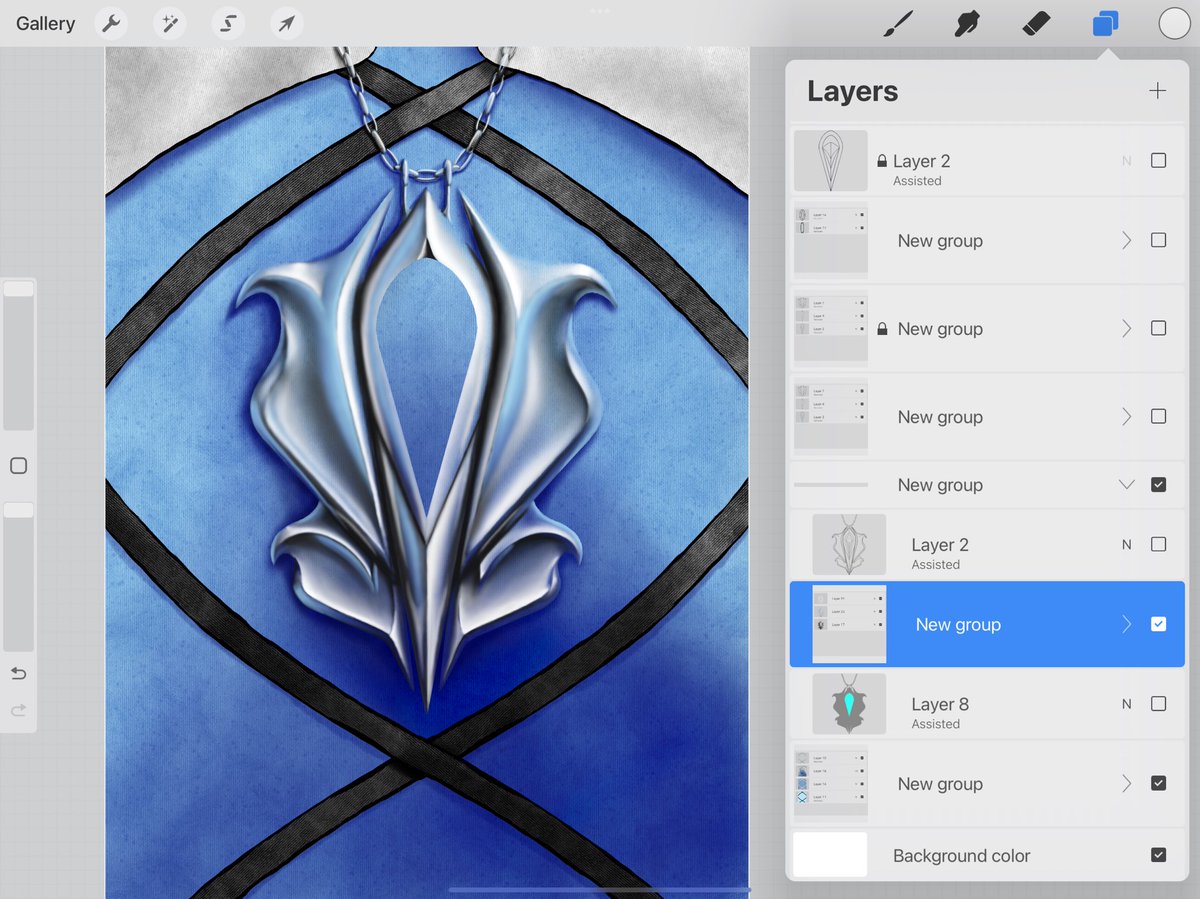The height and width of the screenshot is (899, 1200).
Task: Show Layer 8 with its visibility checkbox
Action: [x=1158, y=704]
